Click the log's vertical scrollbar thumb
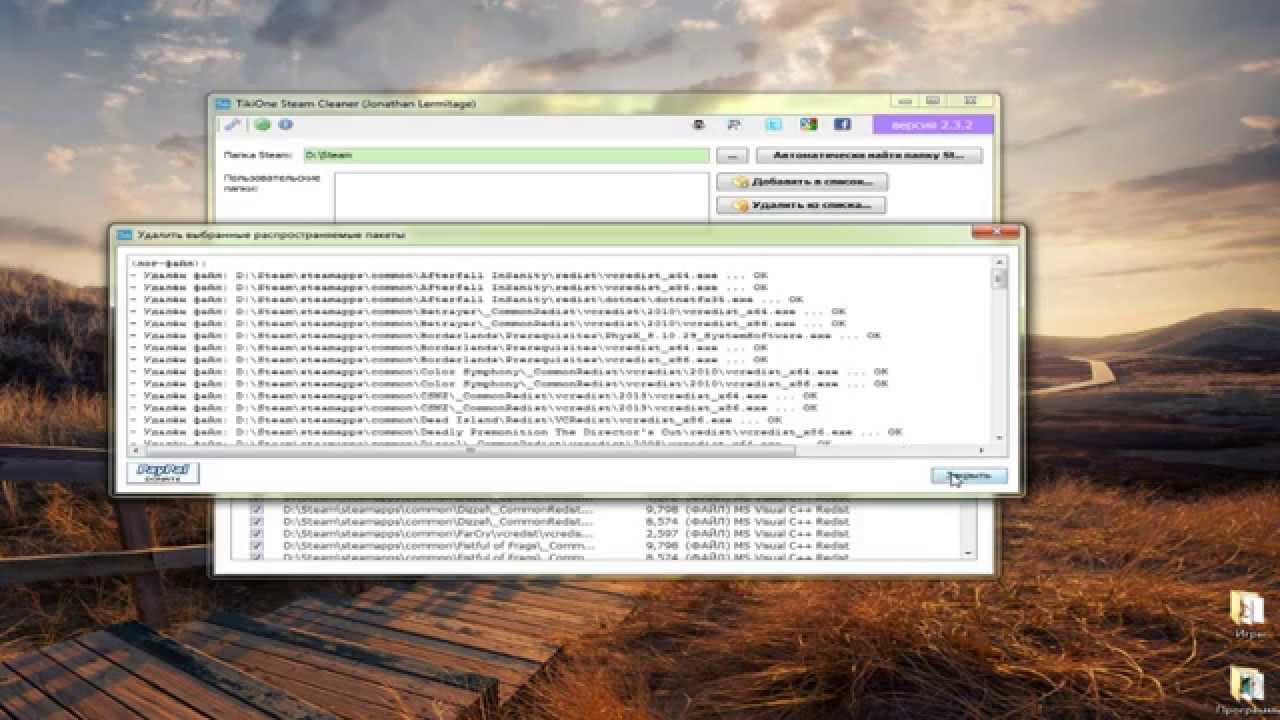 point(998,279)
